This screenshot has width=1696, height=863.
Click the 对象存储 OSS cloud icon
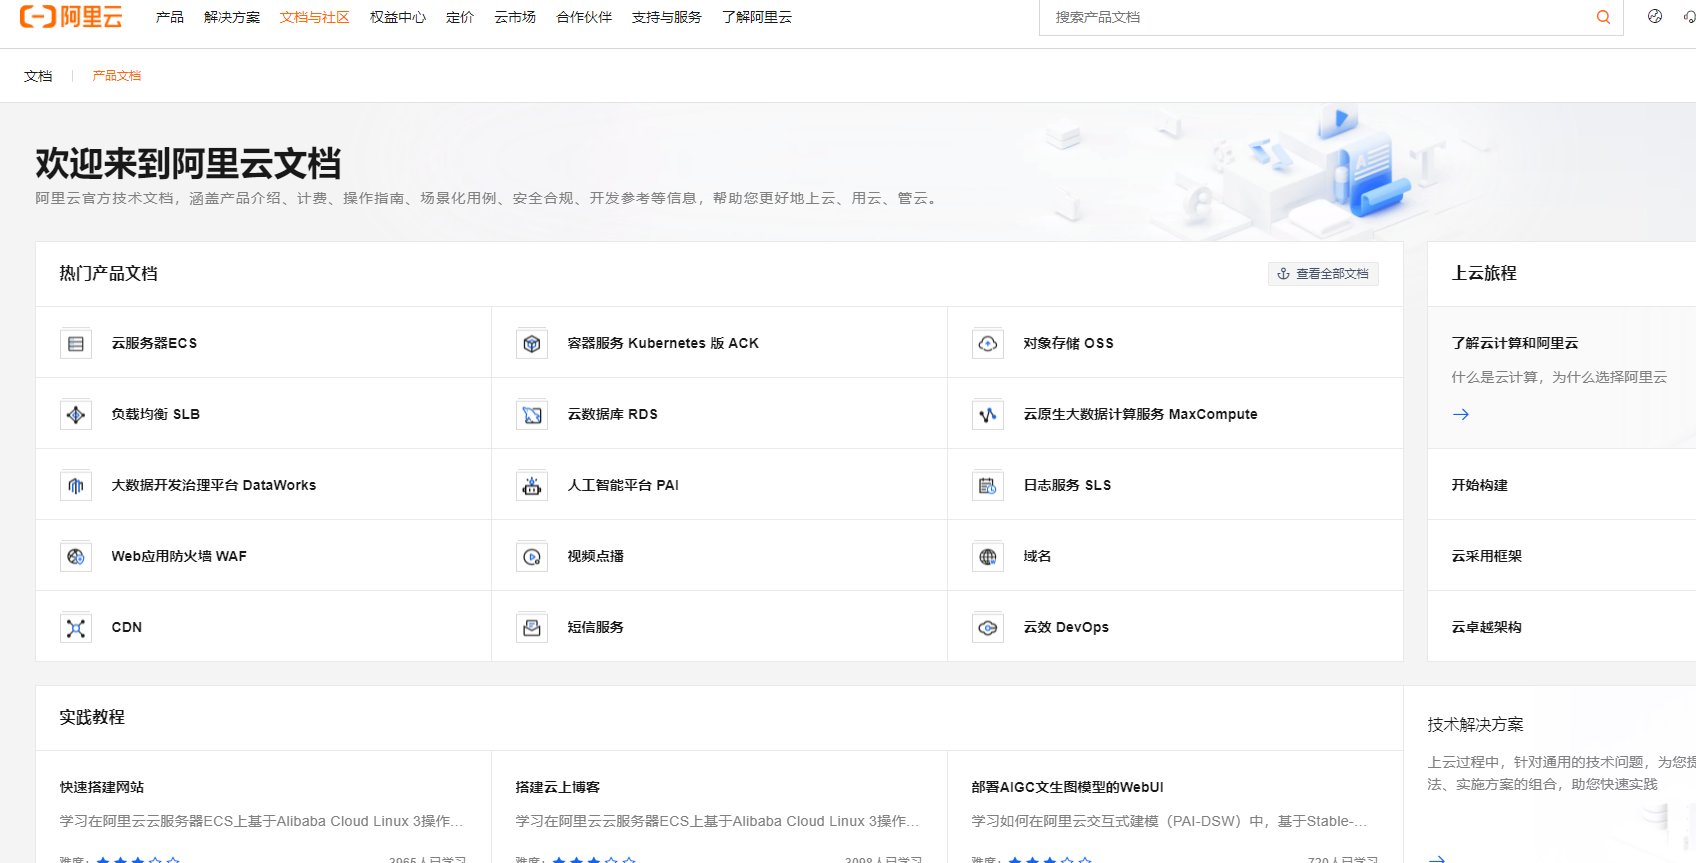988,343
